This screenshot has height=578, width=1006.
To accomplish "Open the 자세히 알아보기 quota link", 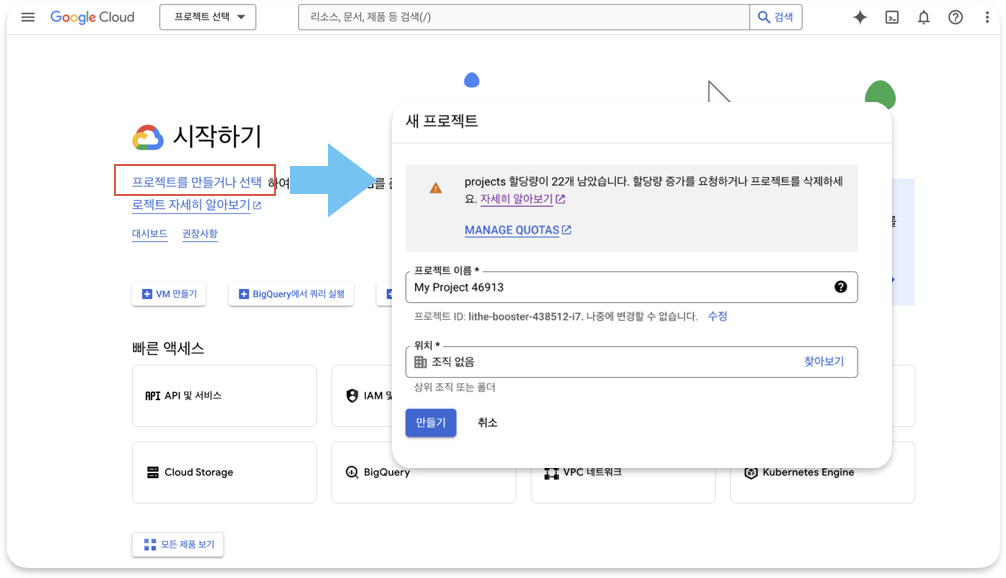I will click(522, 199).
